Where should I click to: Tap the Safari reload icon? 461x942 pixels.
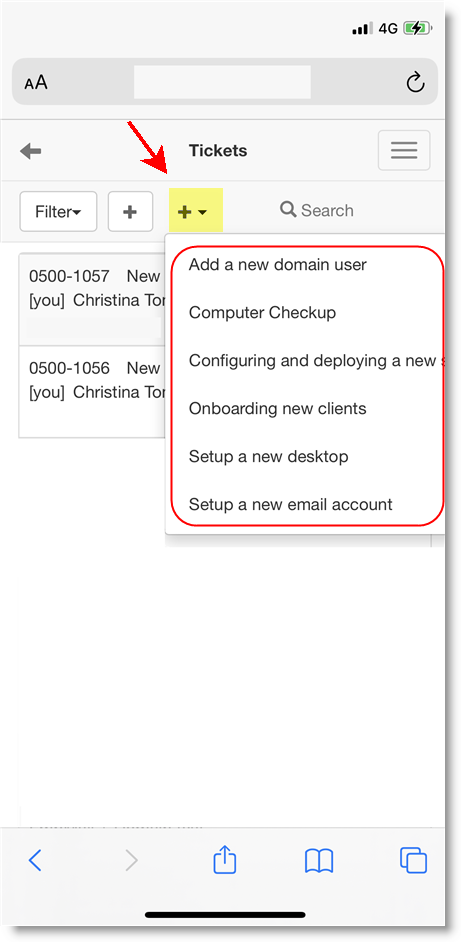(415, 82)
